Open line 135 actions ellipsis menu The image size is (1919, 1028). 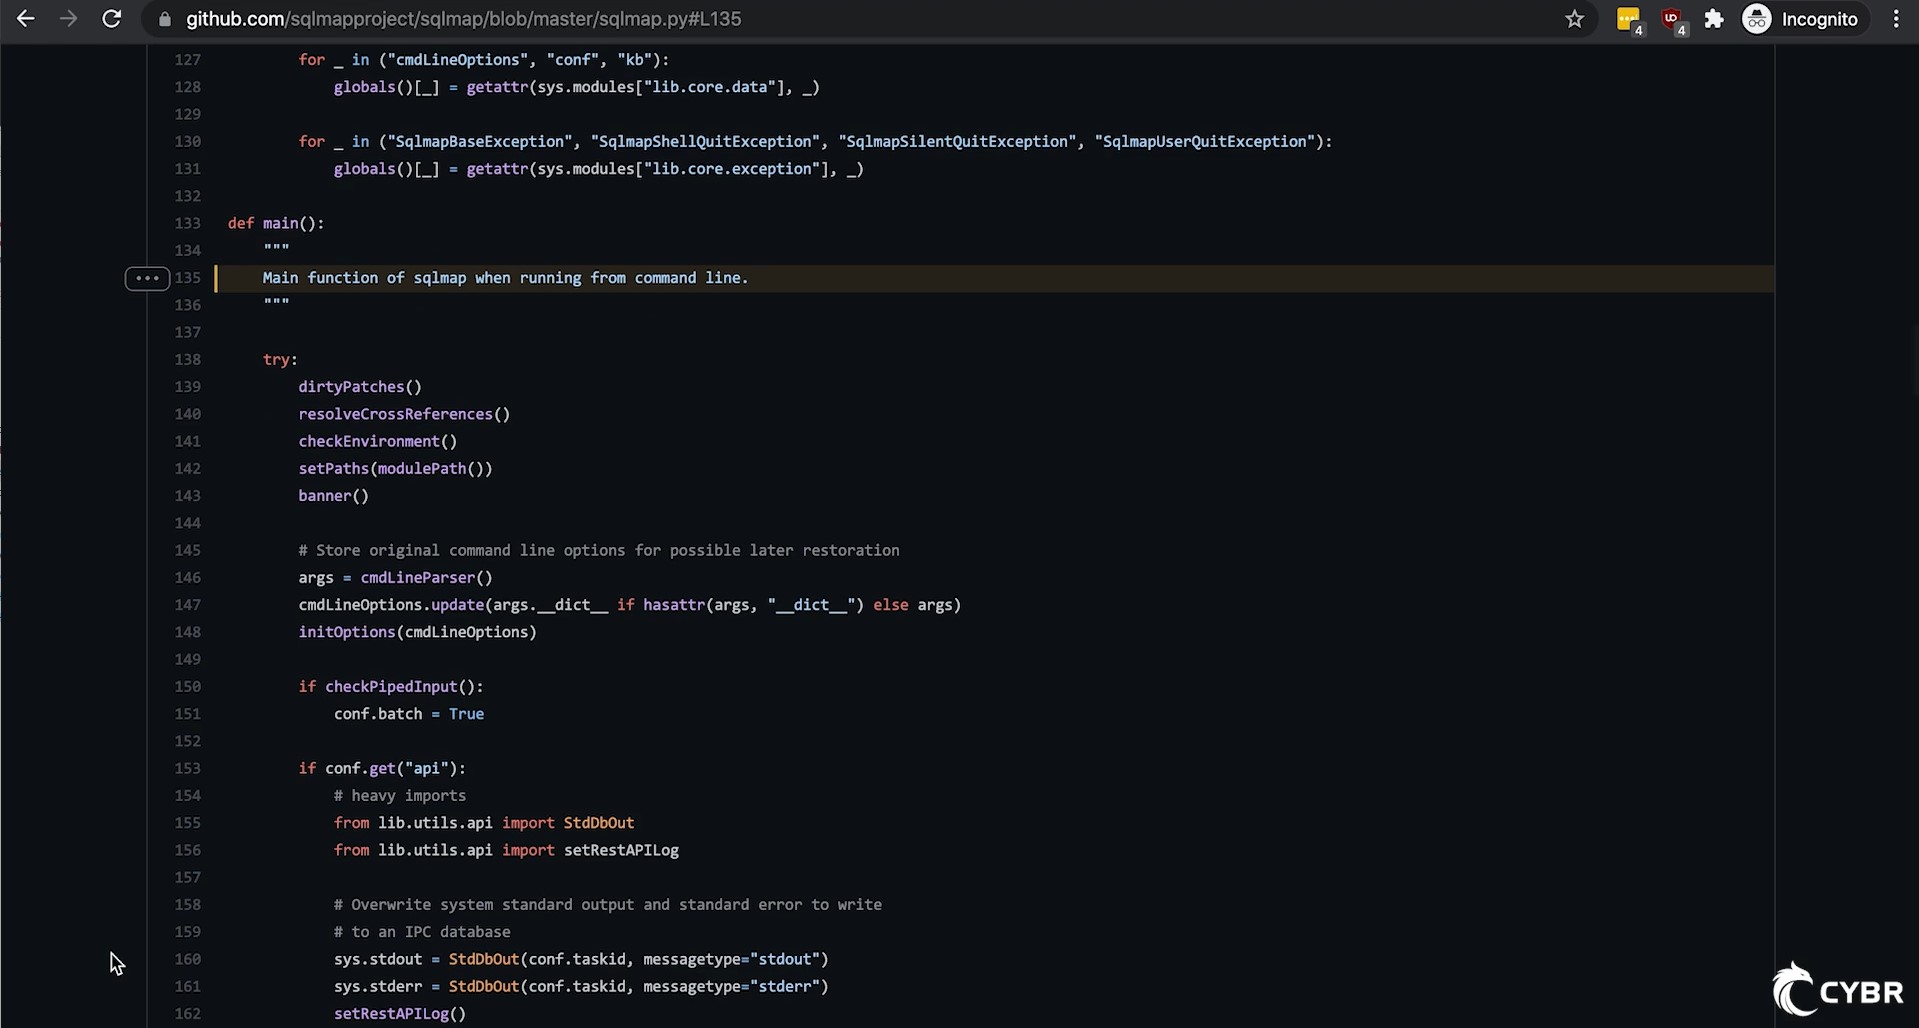click(x=147, y=278)
